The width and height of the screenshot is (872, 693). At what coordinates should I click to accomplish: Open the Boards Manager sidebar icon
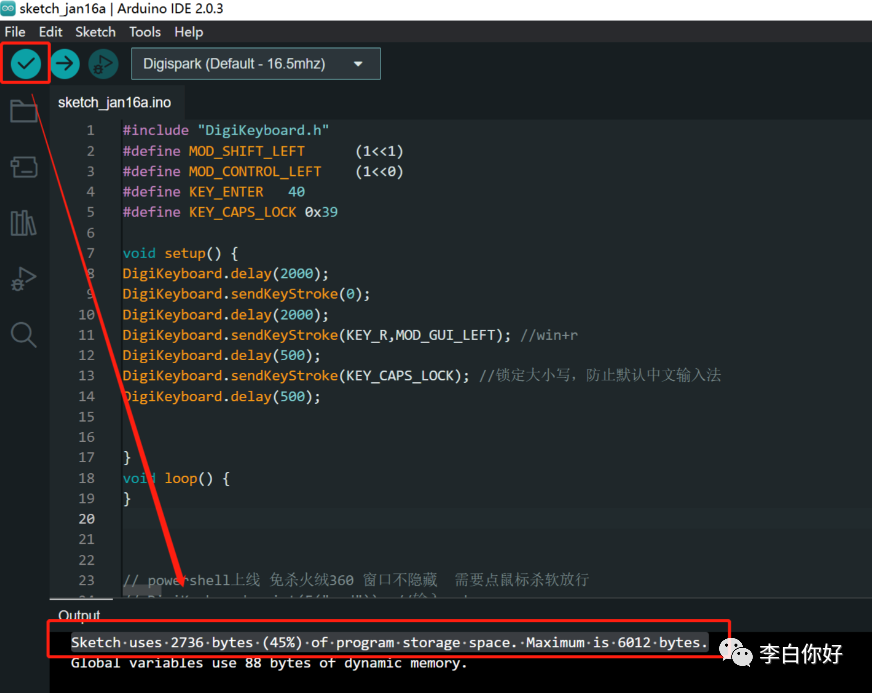coord(23,166)
